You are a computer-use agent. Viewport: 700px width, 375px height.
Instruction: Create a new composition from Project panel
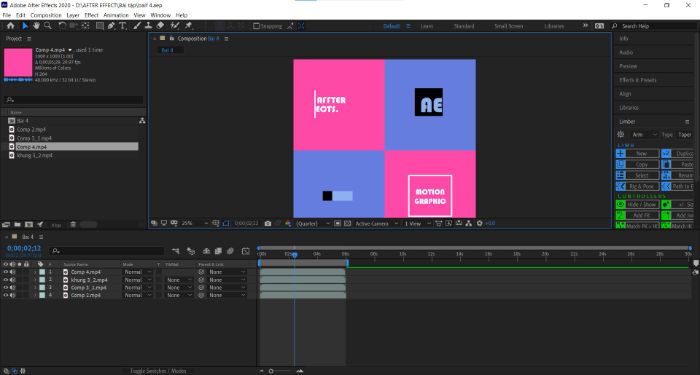(29, 225)
